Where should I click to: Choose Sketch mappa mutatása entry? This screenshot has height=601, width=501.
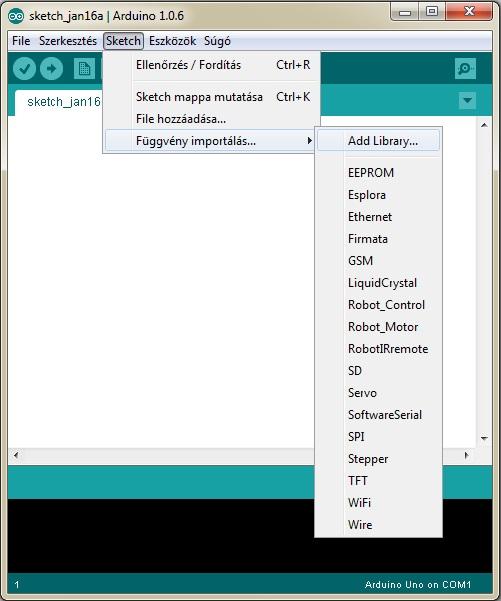point(212,97)
